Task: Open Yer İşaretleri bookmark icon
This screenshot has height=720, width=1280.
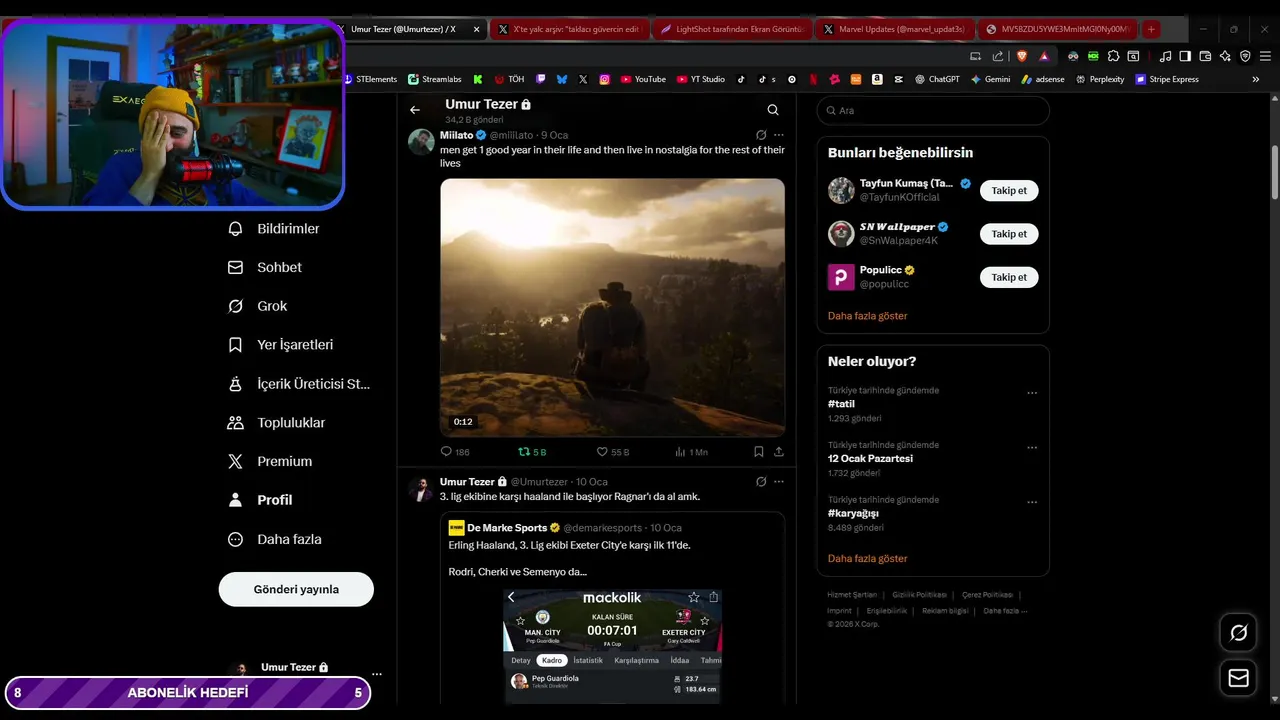Action: point(235,345)
